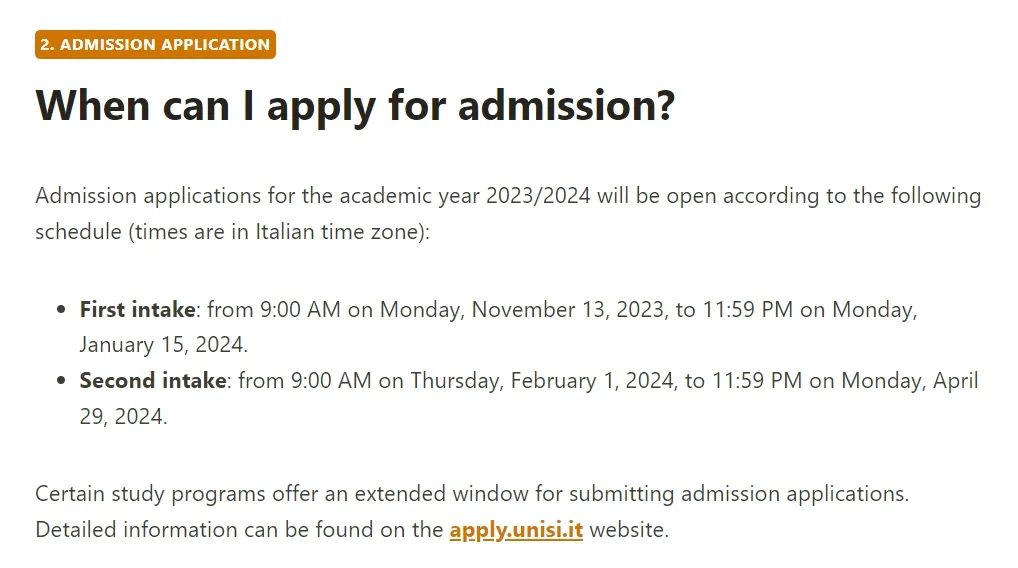Open the apply.unisi.it link

click(x=516, y=530)
